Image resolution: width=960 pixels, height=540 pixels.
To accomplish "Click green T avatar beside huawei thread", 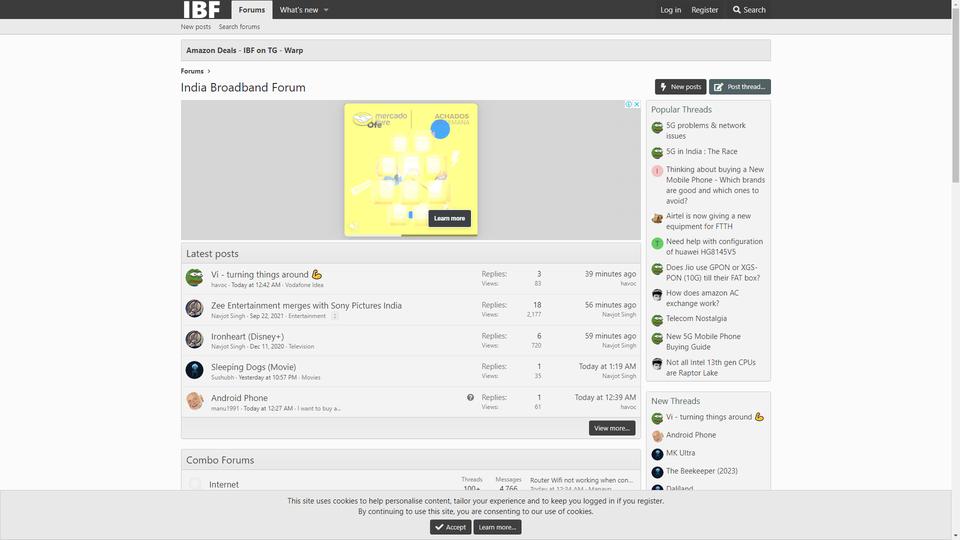I will click(x=657, y=243).
